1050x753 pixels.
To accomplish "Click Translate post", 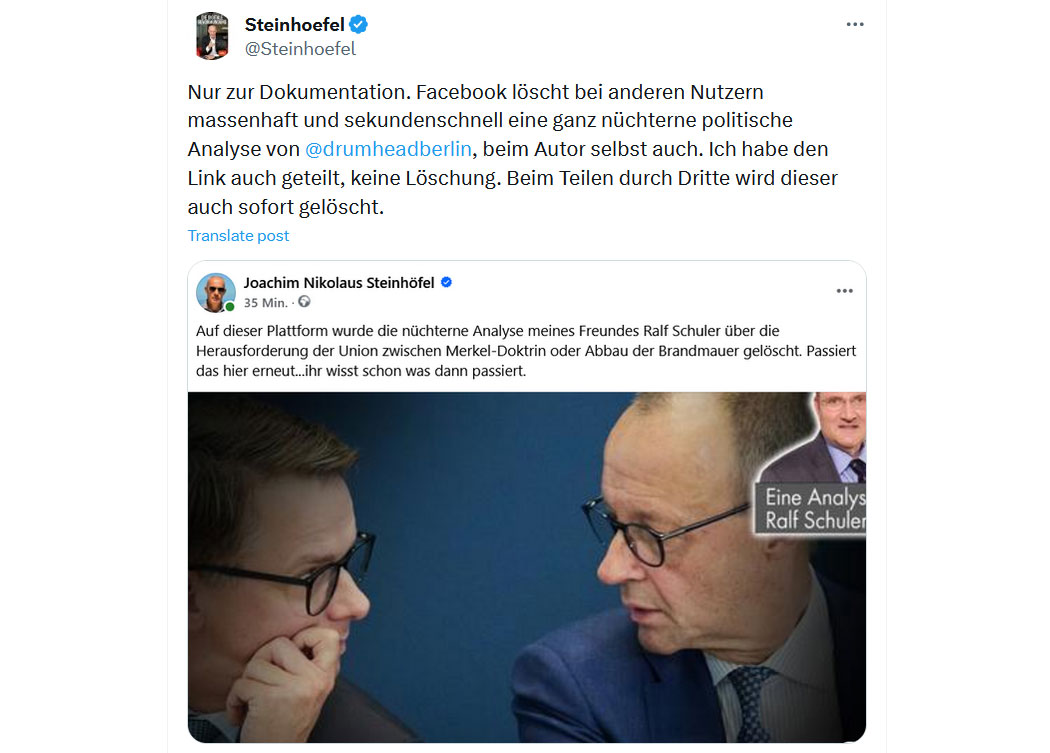I will tap(238, 236).
